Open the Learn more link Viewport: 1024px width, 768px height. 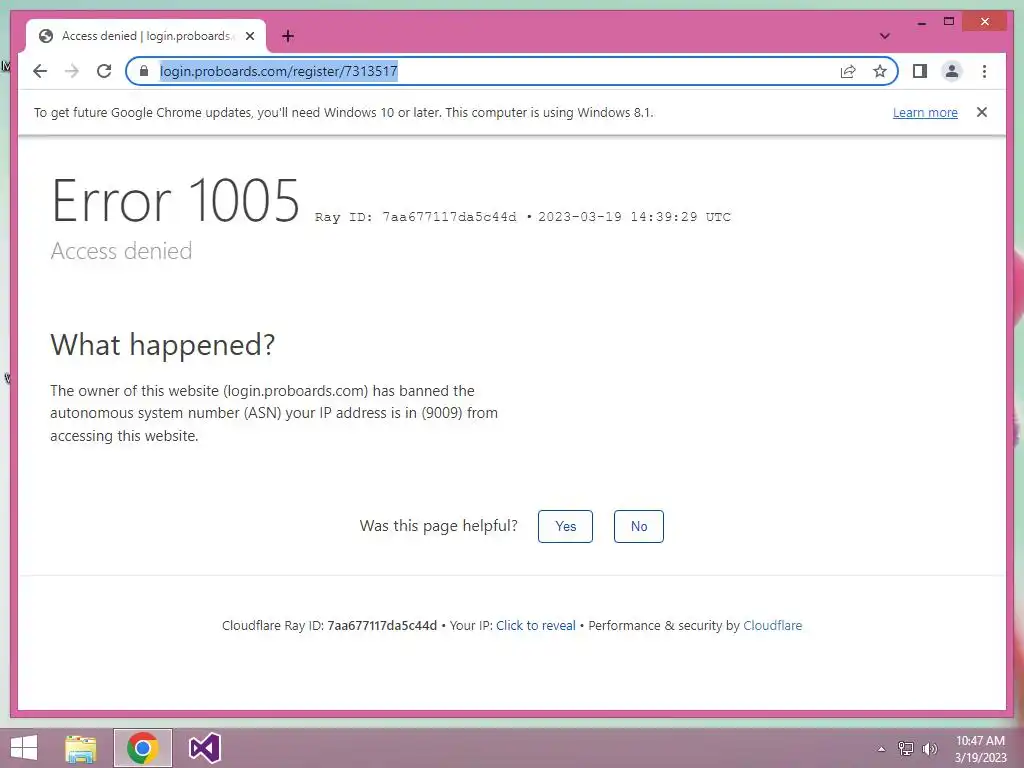pos(925,112)
